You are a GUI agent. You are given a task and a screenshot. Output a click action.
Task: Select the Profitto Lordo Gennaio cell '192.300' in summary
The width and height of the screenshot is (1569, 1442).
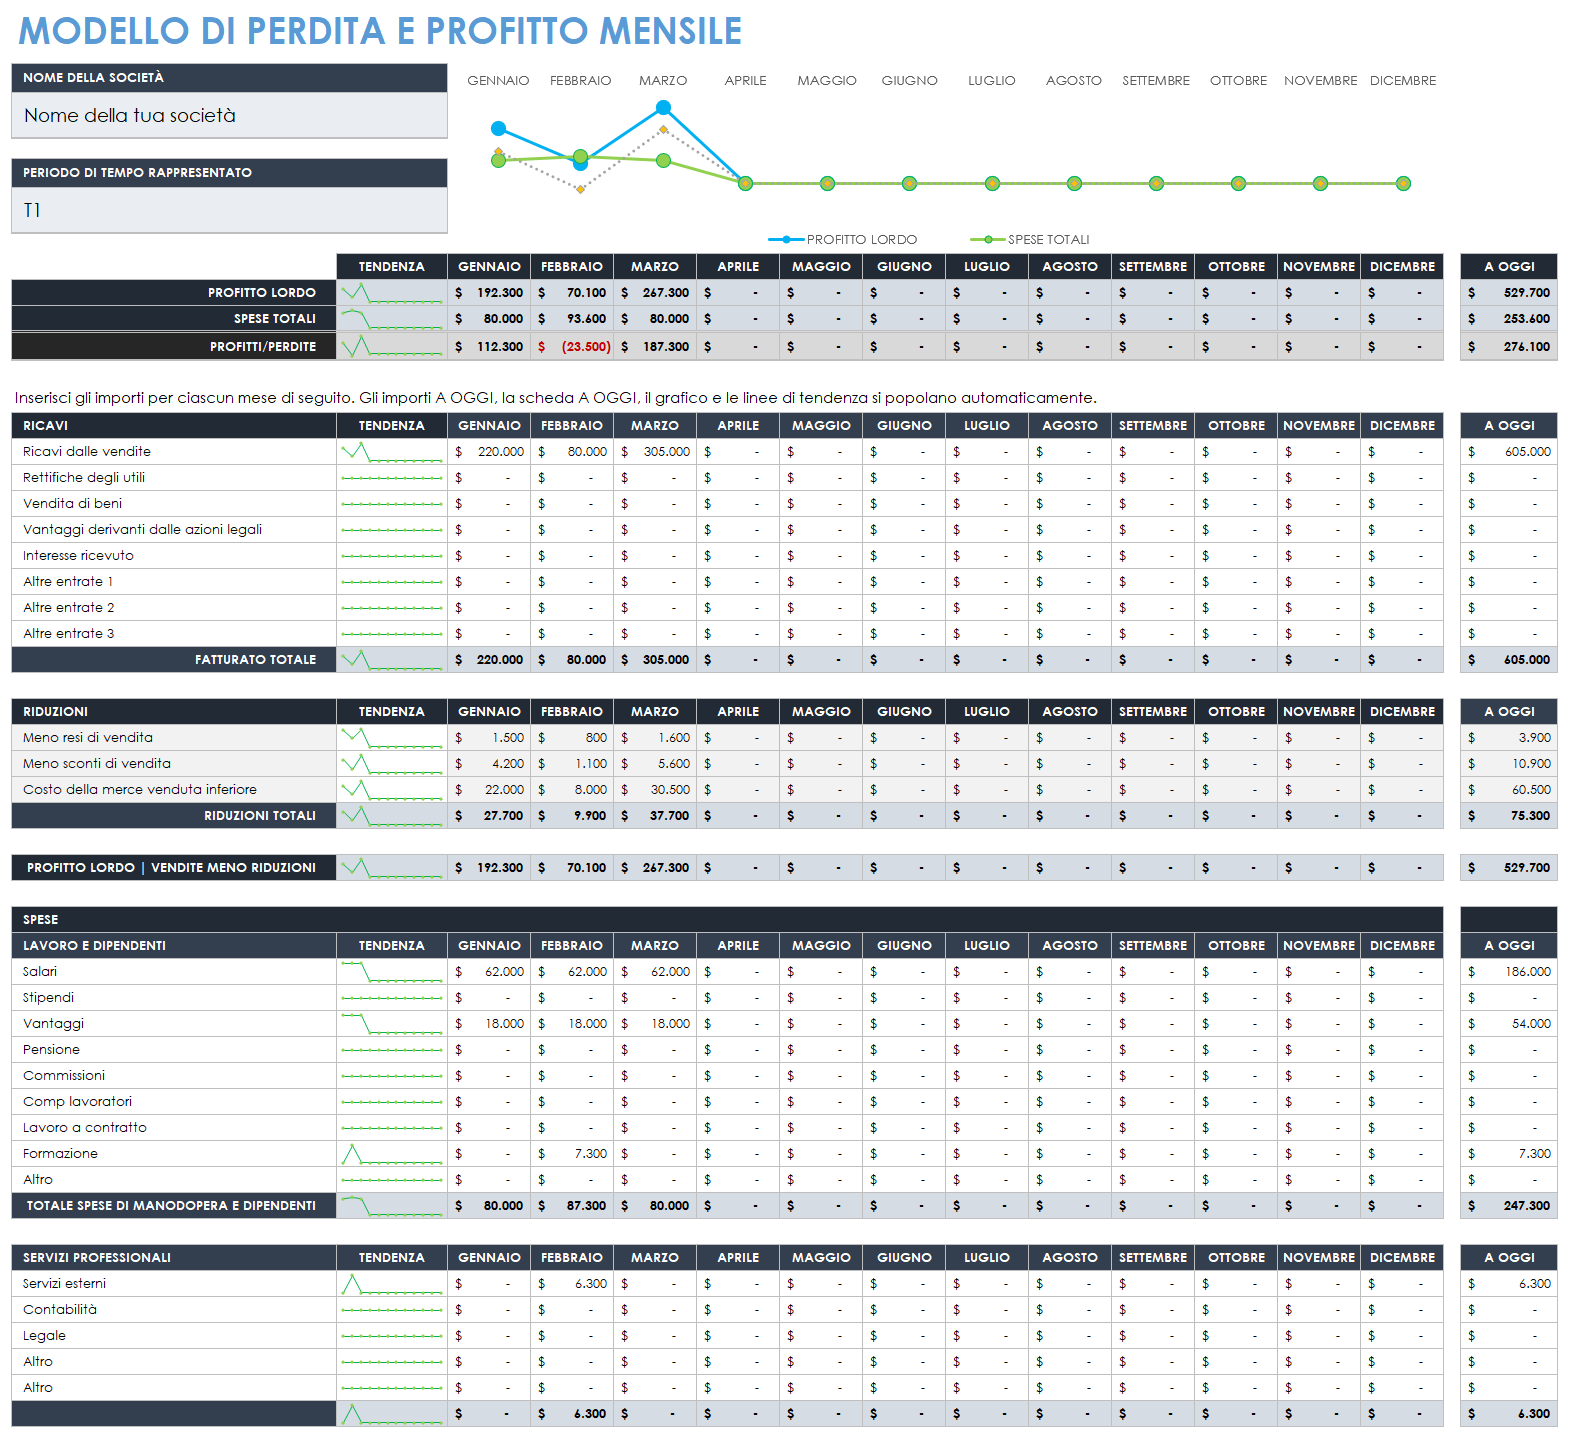click(489, 293)
